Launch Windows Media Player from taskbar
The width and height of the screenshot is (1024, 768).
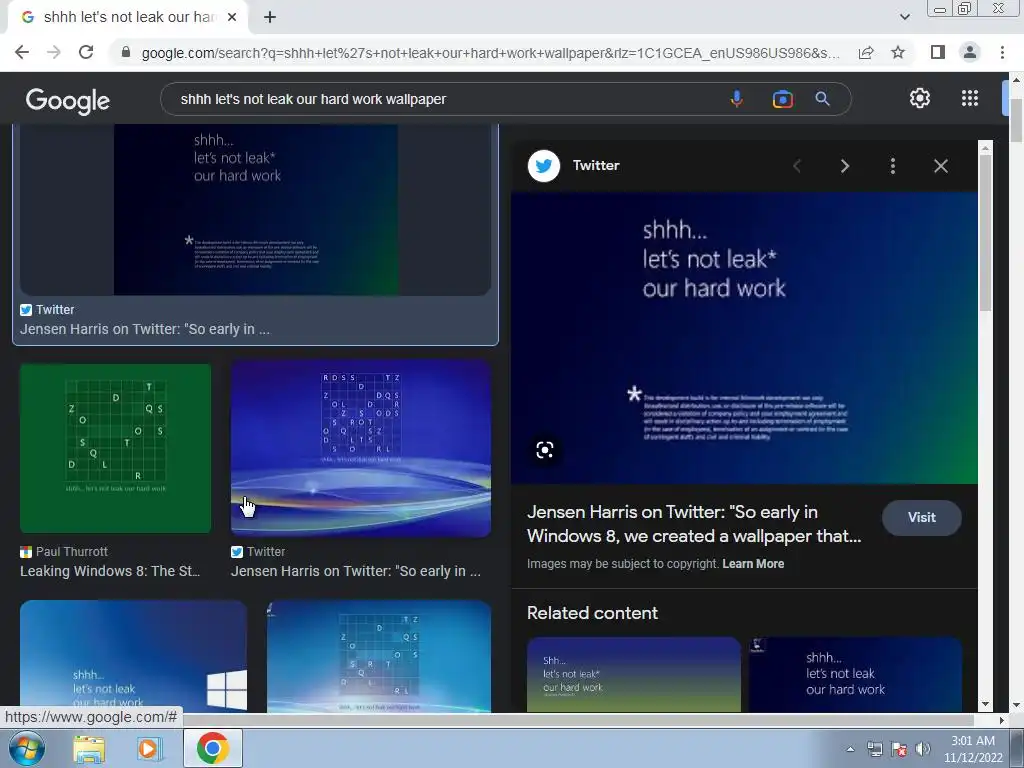point(150,749)
